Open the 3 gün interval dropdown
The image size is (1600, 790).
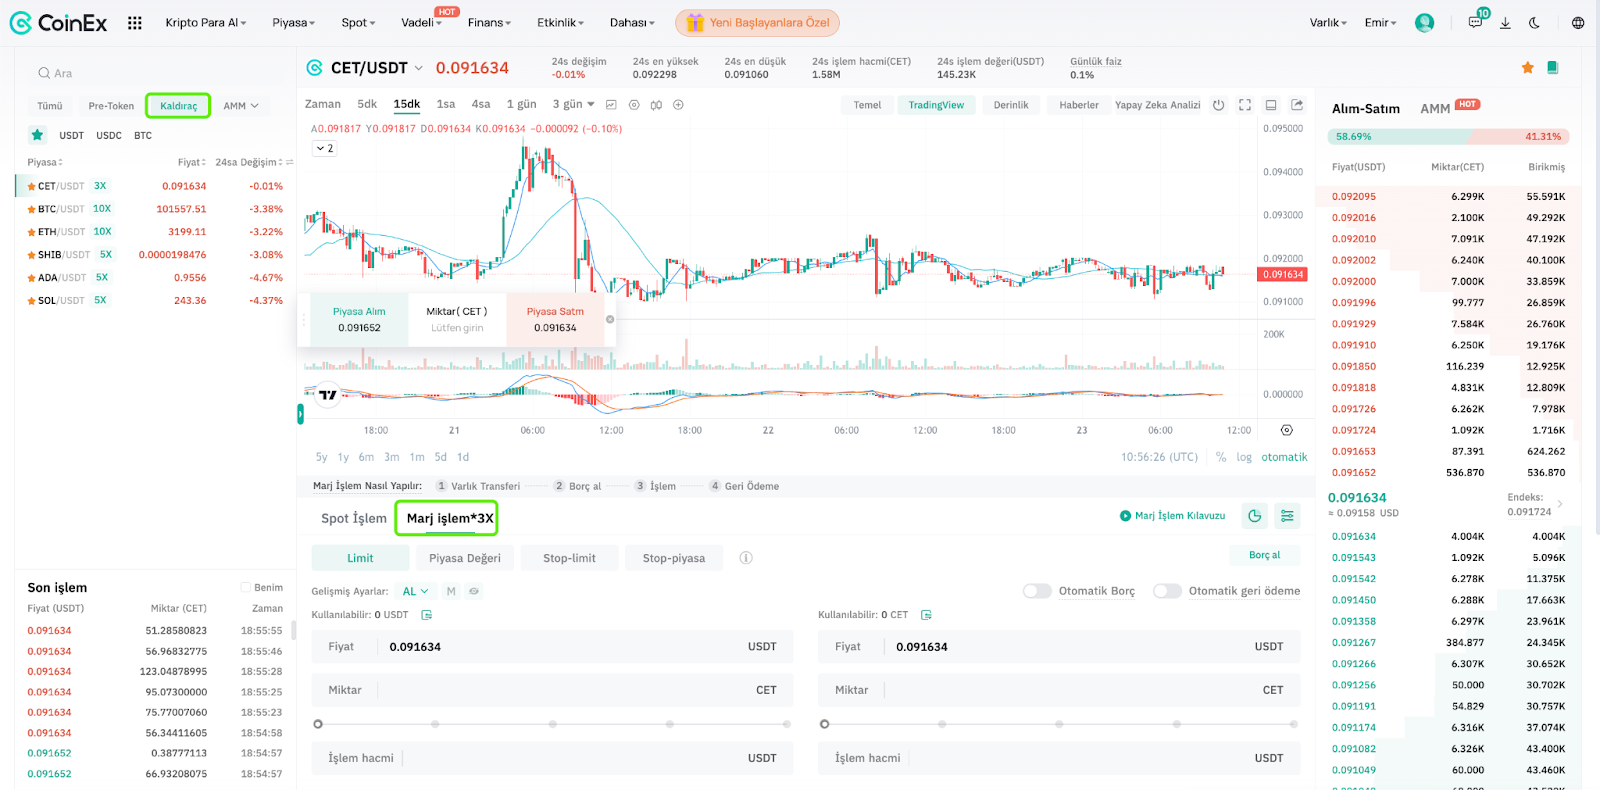(x=573, y=104)
